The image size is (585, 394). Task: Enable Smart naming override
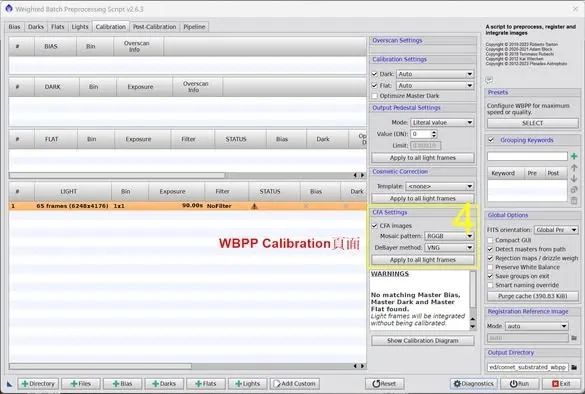(x=490, y=285)
